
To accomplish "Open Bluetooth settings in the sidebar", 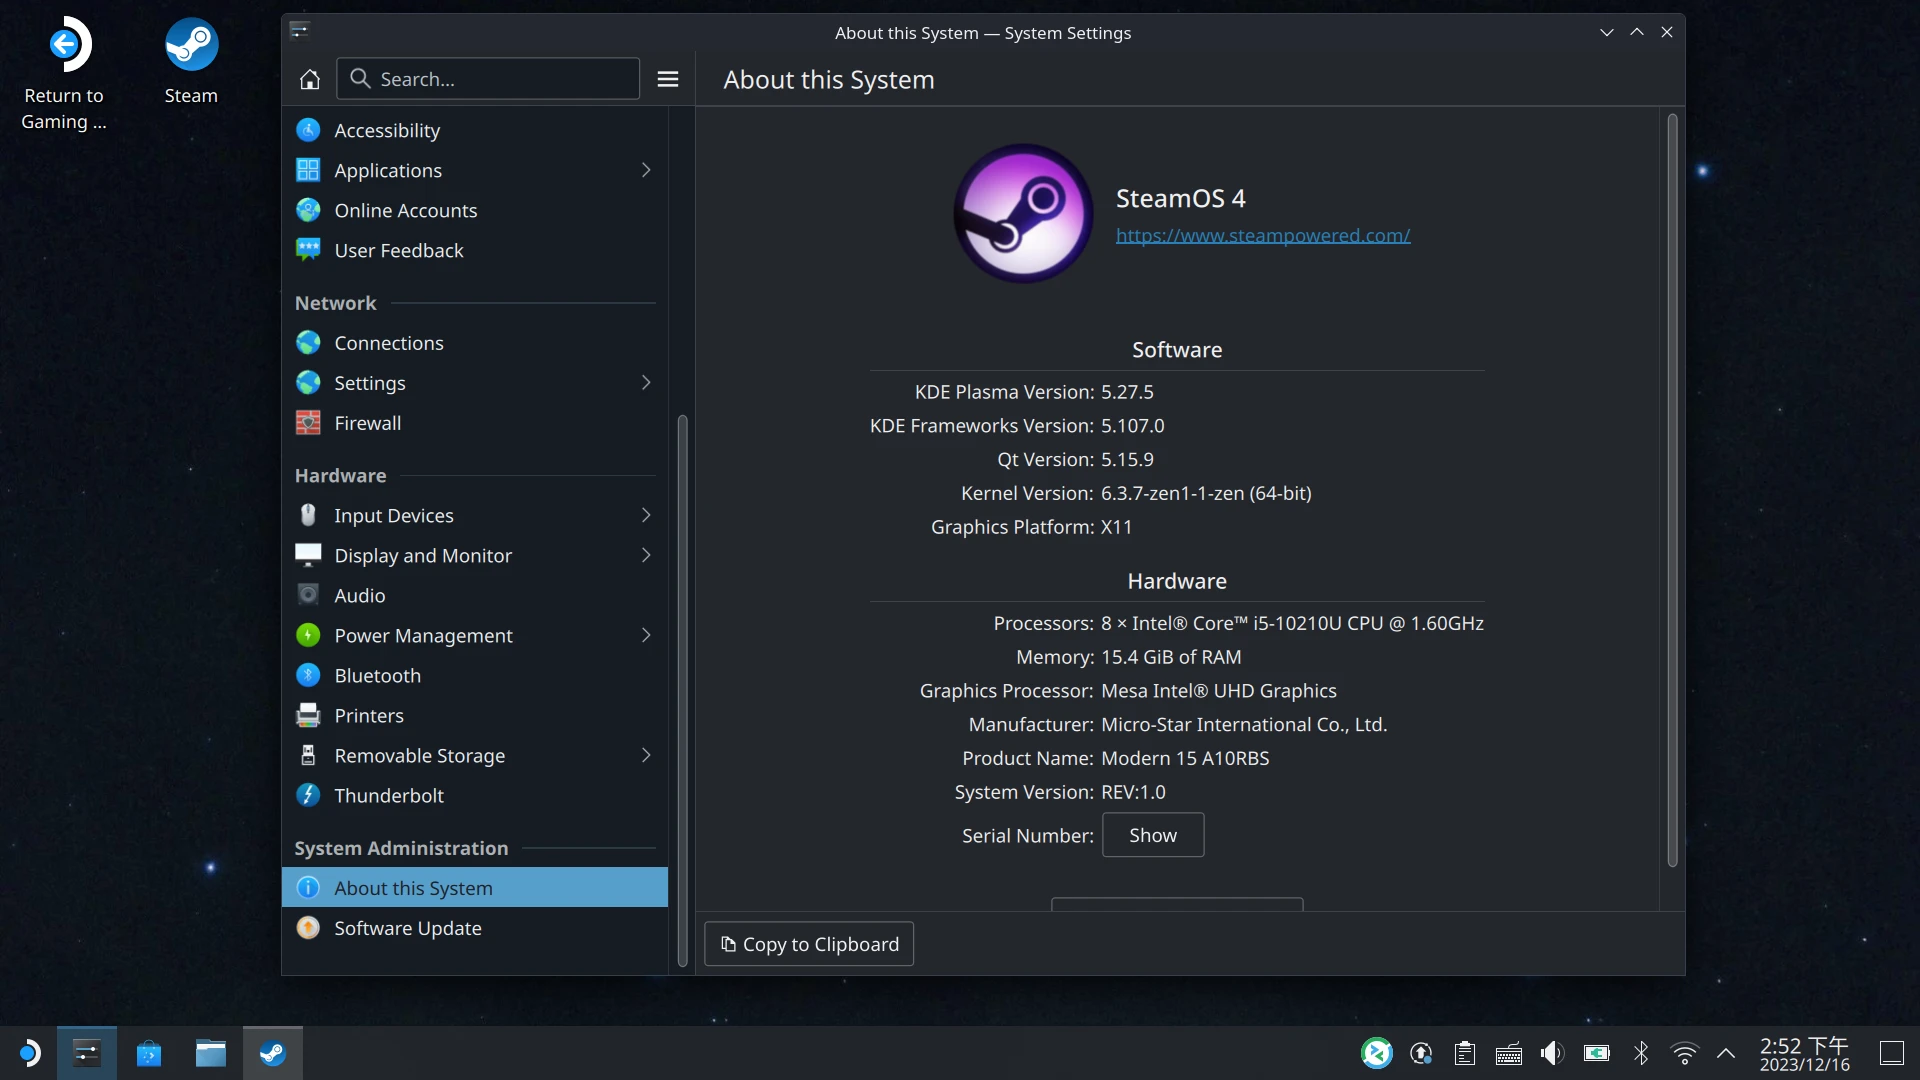I will (x=377, y=676).
